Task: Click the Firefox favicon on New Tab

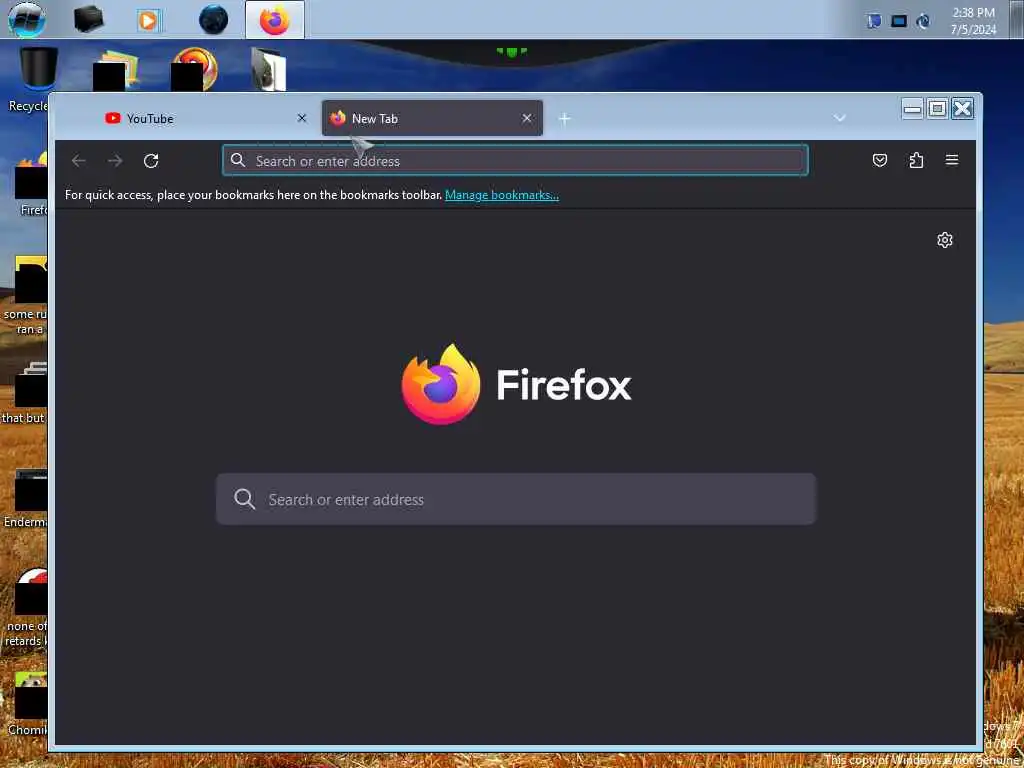Action: pos(338,118)
